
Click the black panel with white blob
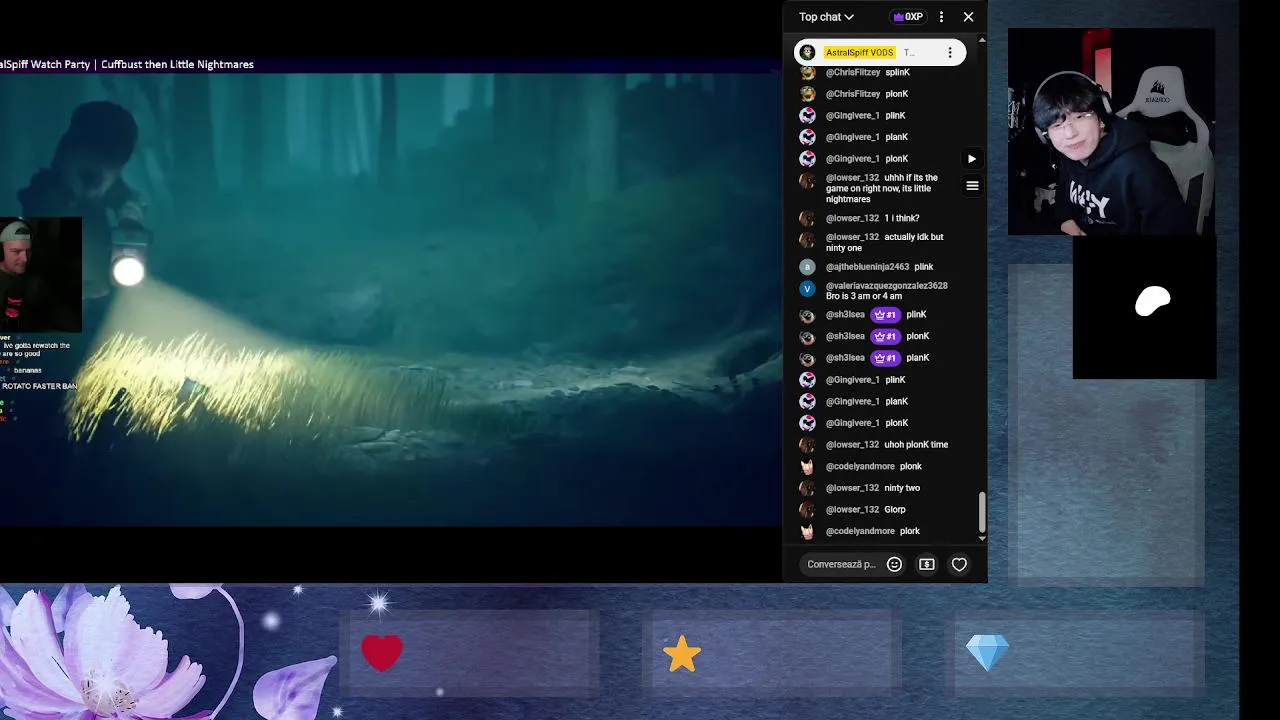tap(1144, 307)
